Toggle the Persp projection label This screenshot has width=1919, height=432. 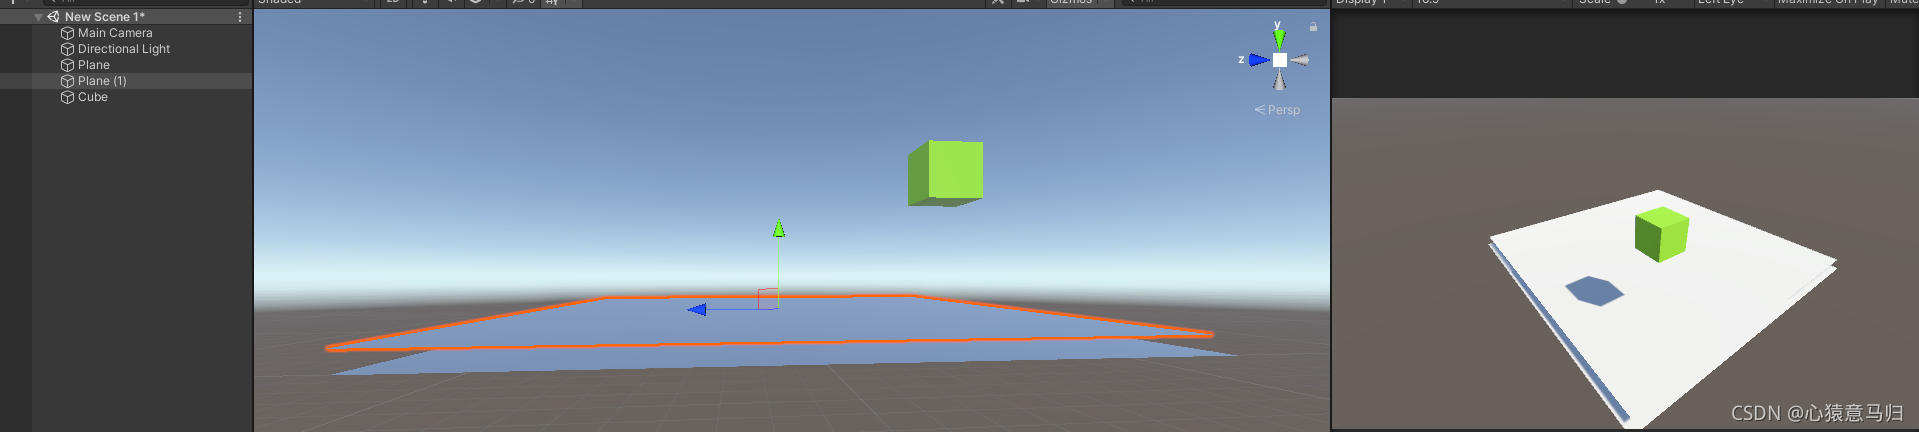[1278, 110]
